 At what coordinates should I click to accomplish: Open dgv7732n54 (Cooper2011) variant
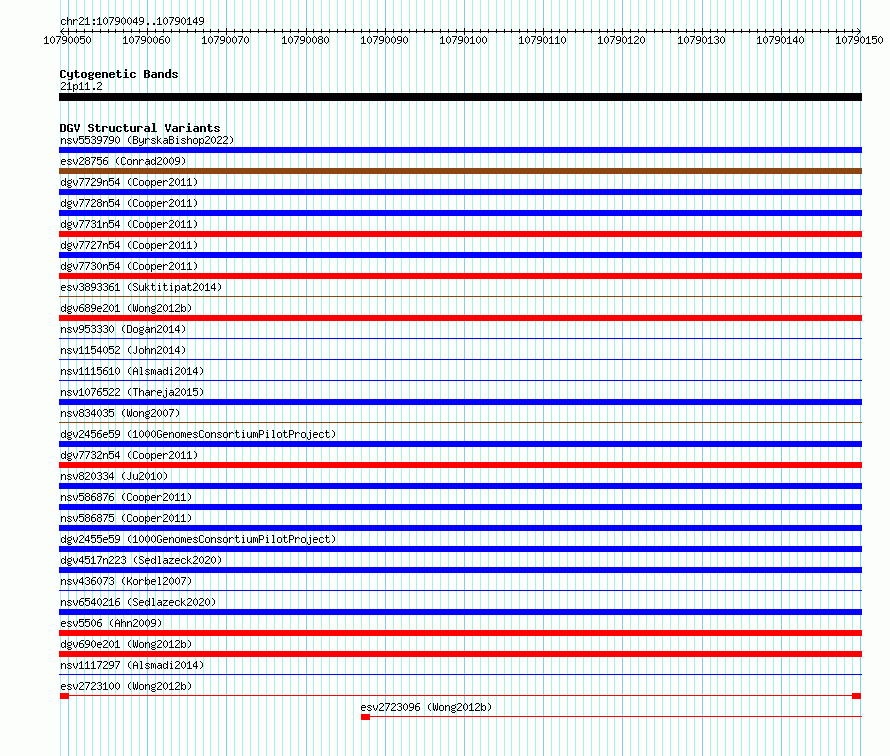(129, 455)
